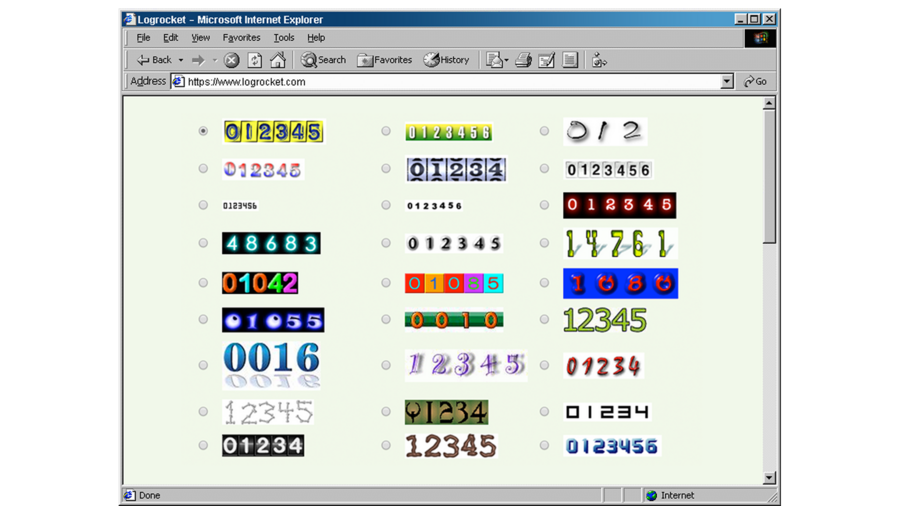The height and width of the screenshot is (506, 900).
Task: Click the Mail icon in the toolbar
Action: click(494, 60)
